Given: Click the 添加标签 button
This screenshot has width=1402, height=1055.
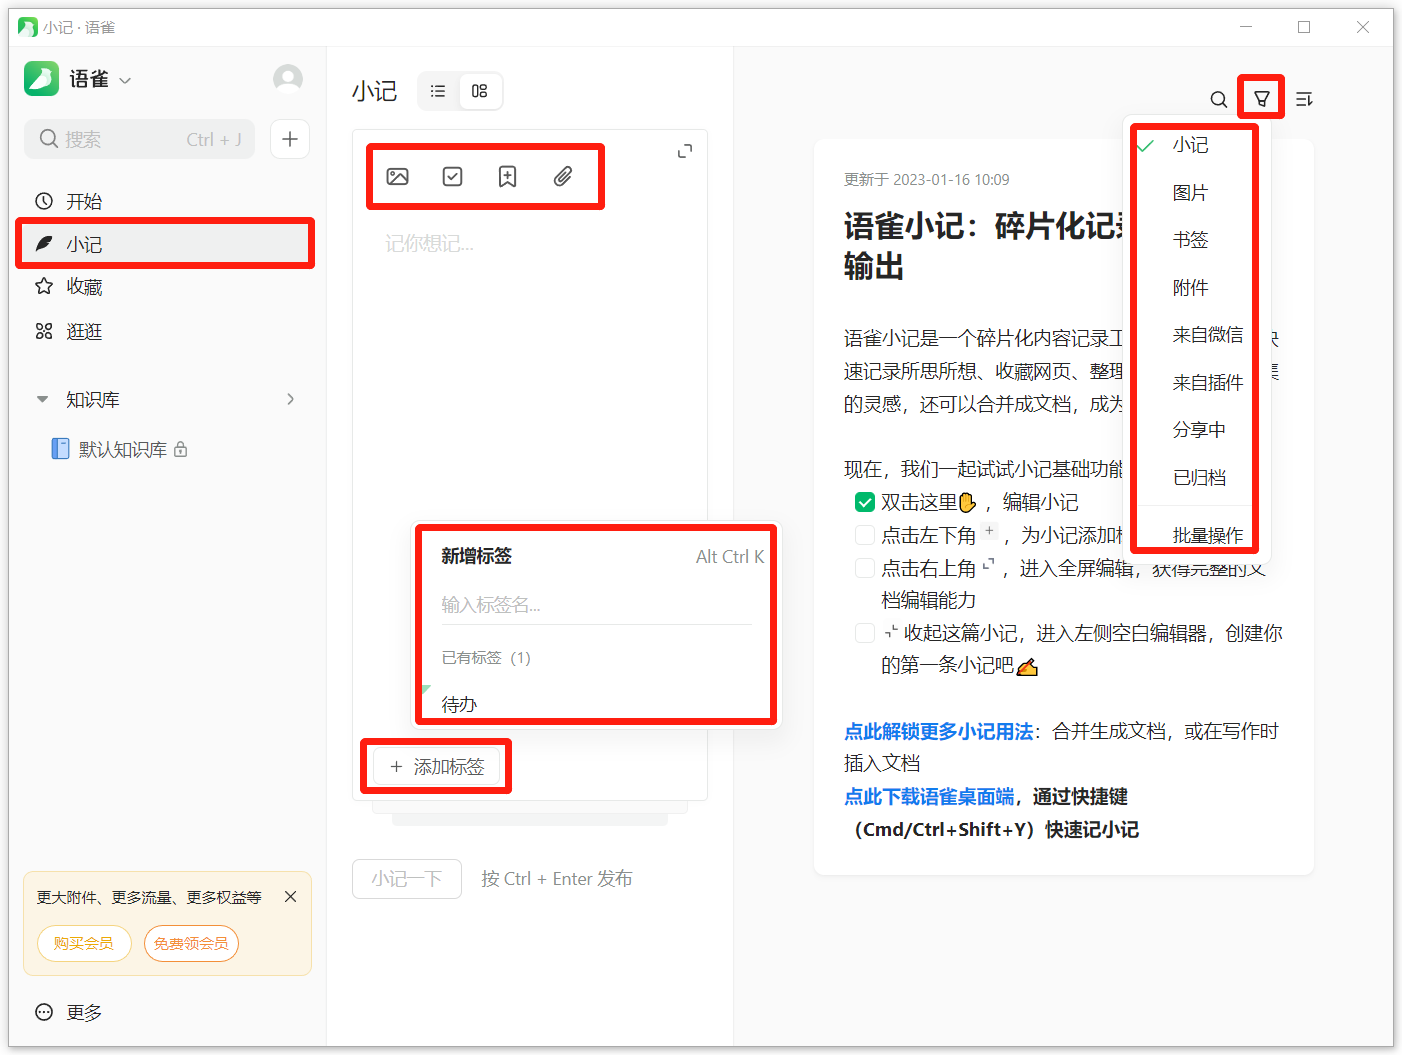Looking at the screenshot, I should coord(437,766).
